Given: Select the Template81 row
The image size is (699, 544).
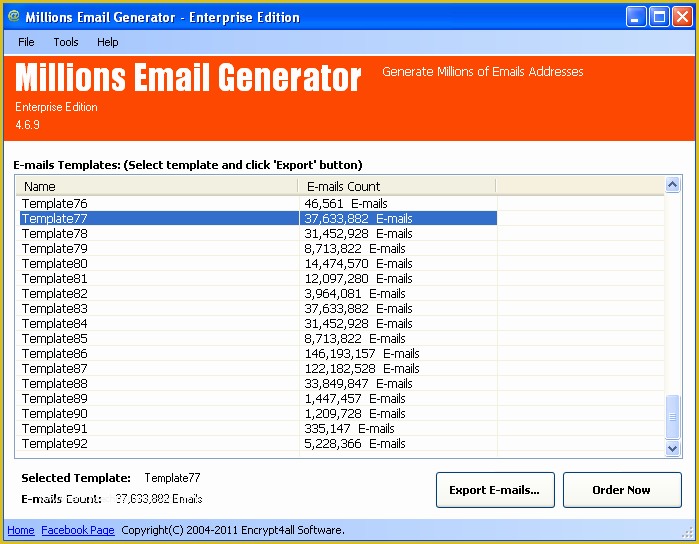Looking at the screenshot, I should pos(259,279).
